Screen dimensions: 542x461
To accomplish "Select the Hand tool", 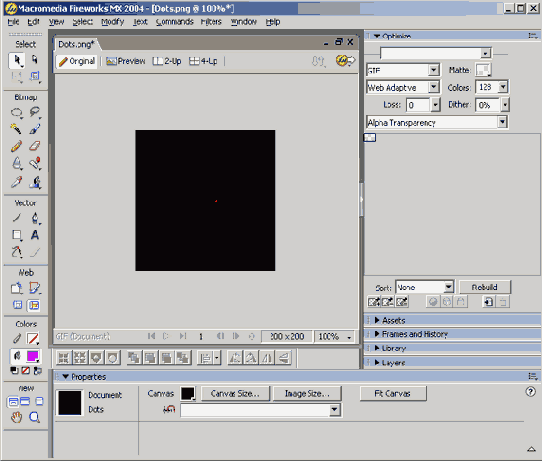I will click(x=16, y=417).
